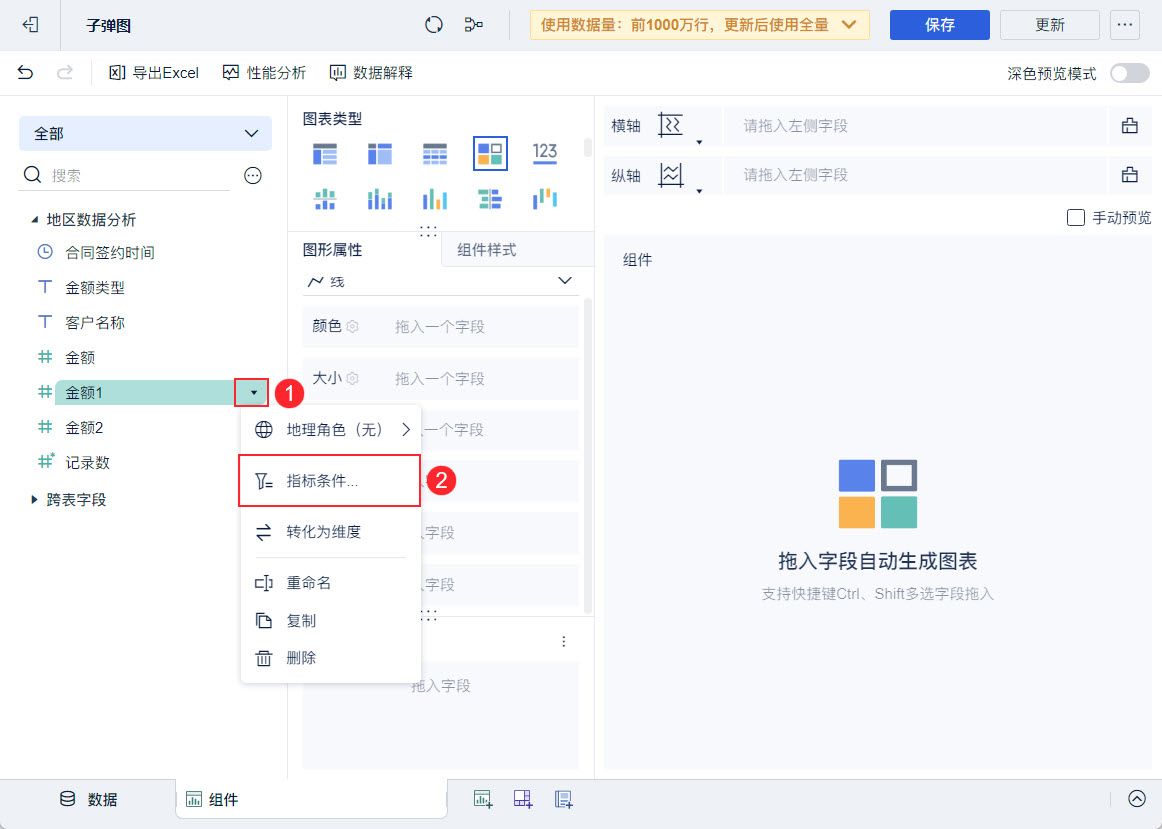Click the gear icon next to 颜色

pos(353,326)
